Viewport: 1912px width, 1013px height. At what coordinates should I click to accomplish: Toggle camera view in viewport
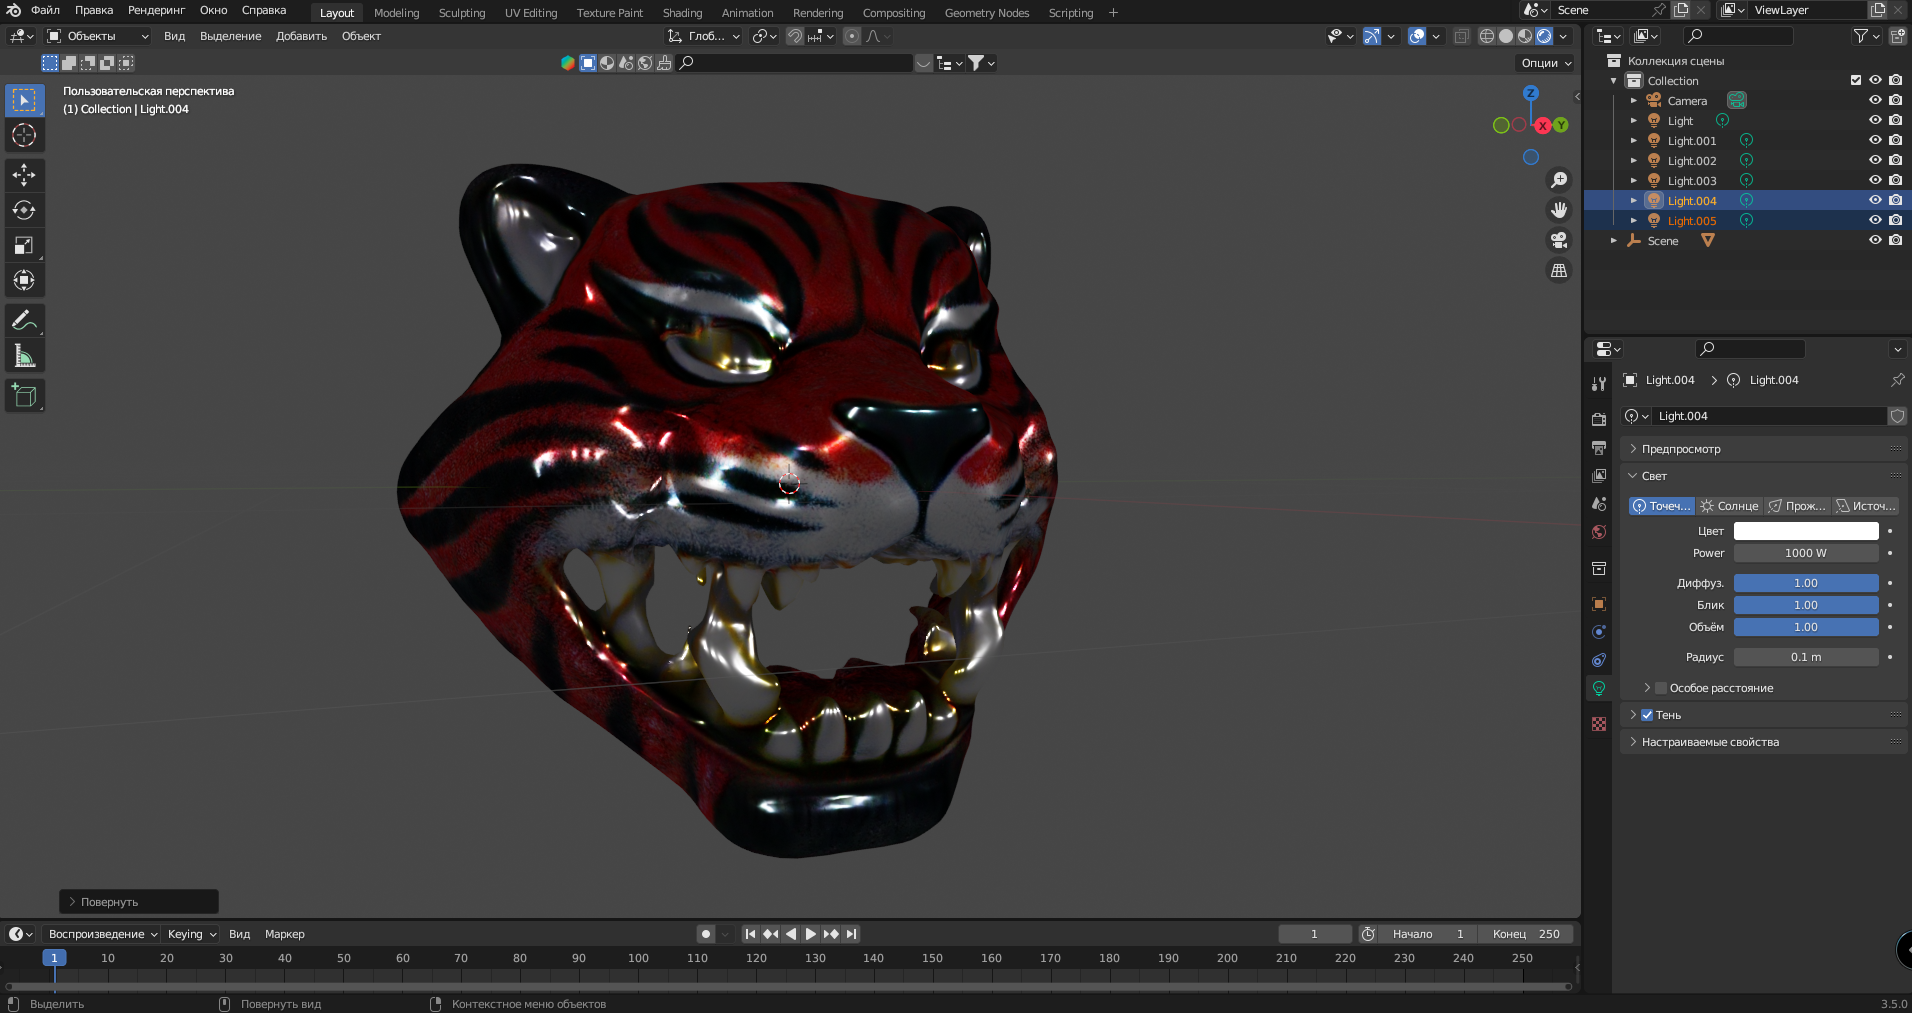tap(1558, 240)
